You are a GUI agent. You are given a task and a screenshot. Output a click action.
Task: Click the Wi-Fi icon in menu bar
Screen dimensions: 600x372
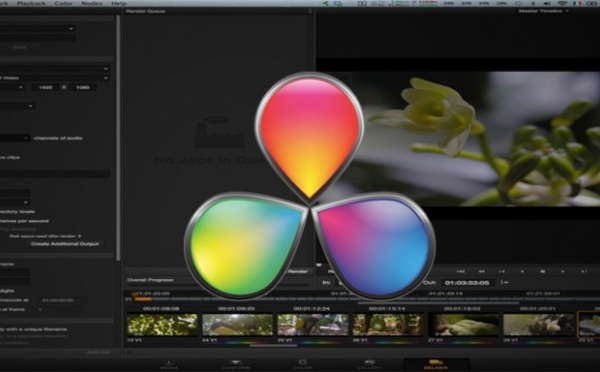pyautogui.click(x=562, y=3)
